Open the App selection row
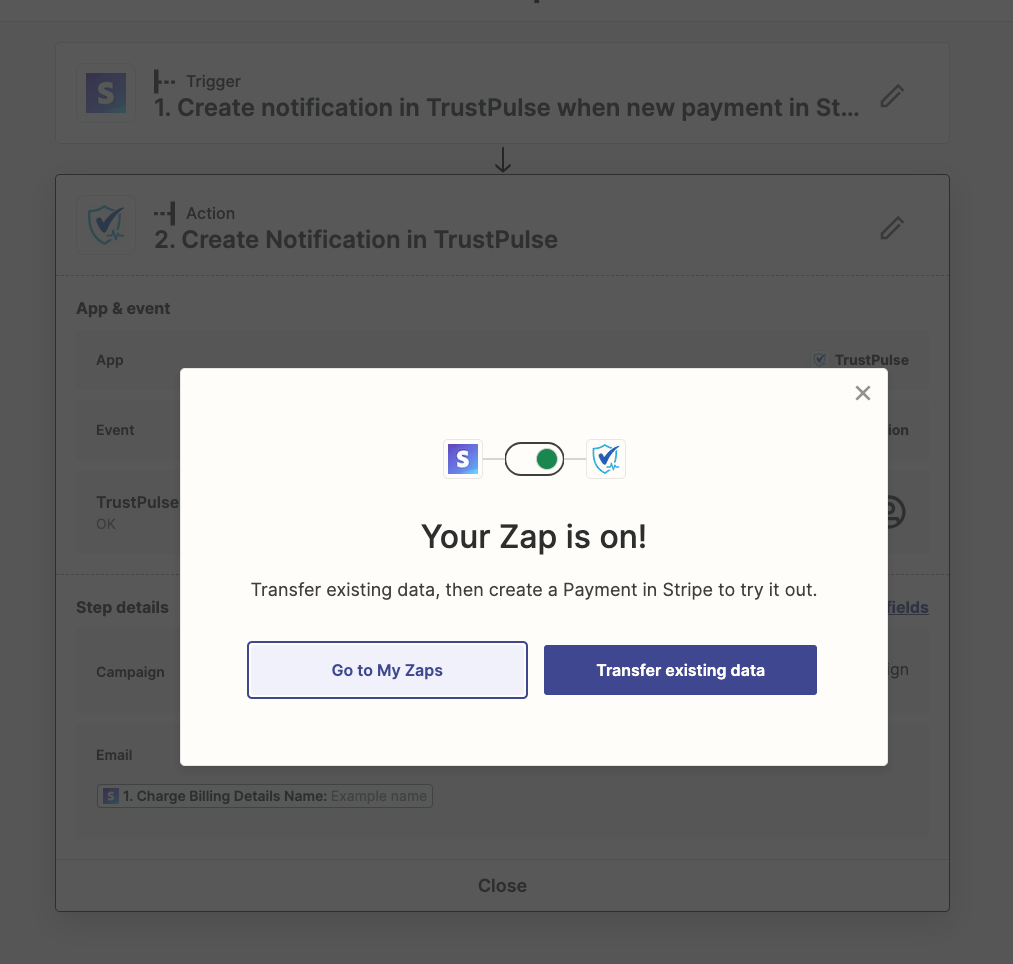 point(130,360)
